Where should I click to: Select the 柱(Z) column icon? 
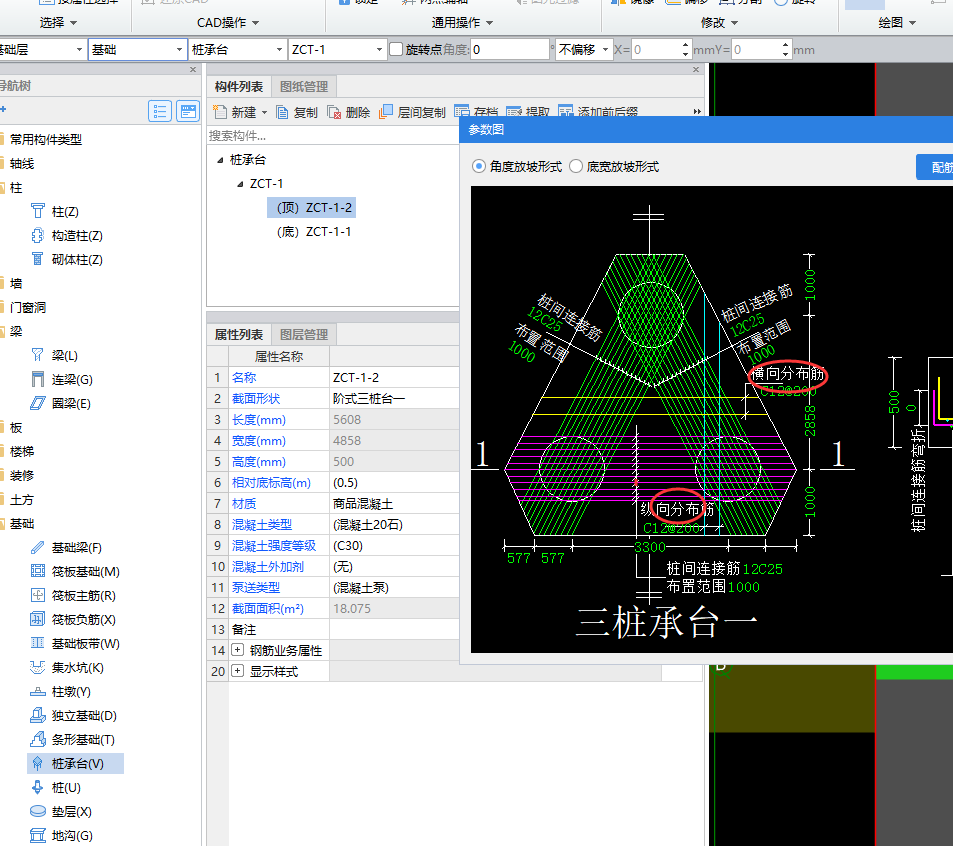pyautogui.click(x=38, y=211)
